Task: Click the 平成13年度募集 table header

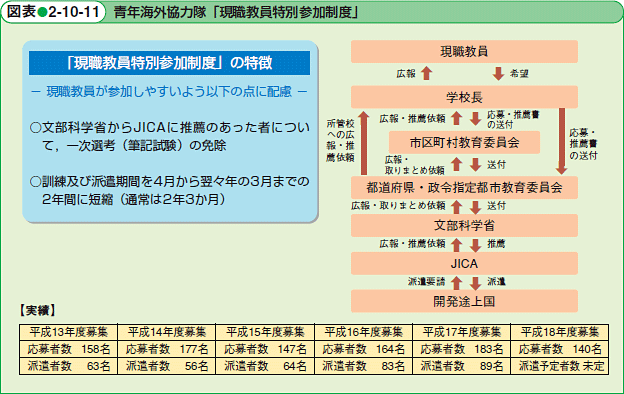Action: tap(68, 332)
